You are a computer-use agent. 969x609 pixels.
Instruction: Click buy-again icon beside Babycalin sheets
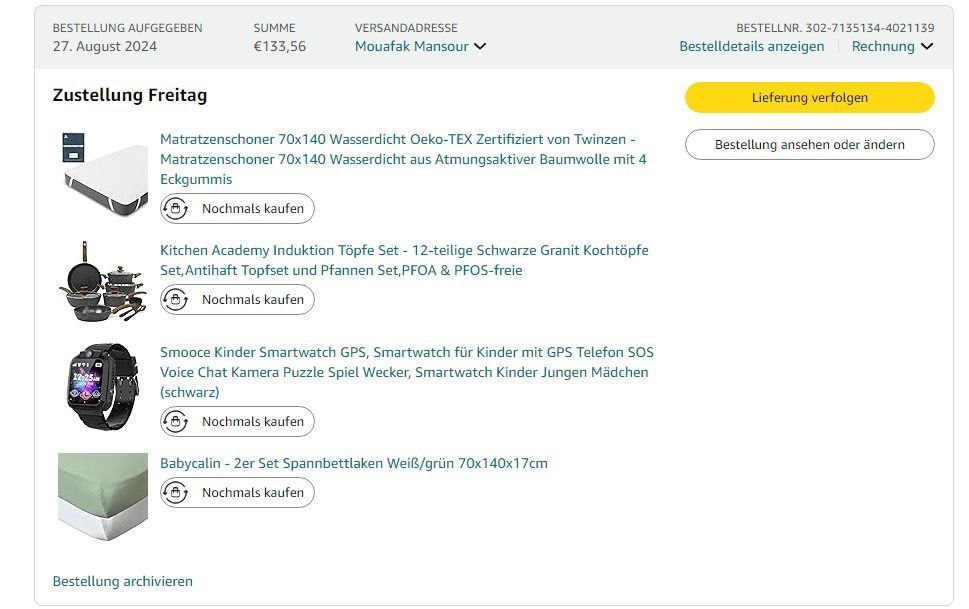pos(176,493)
